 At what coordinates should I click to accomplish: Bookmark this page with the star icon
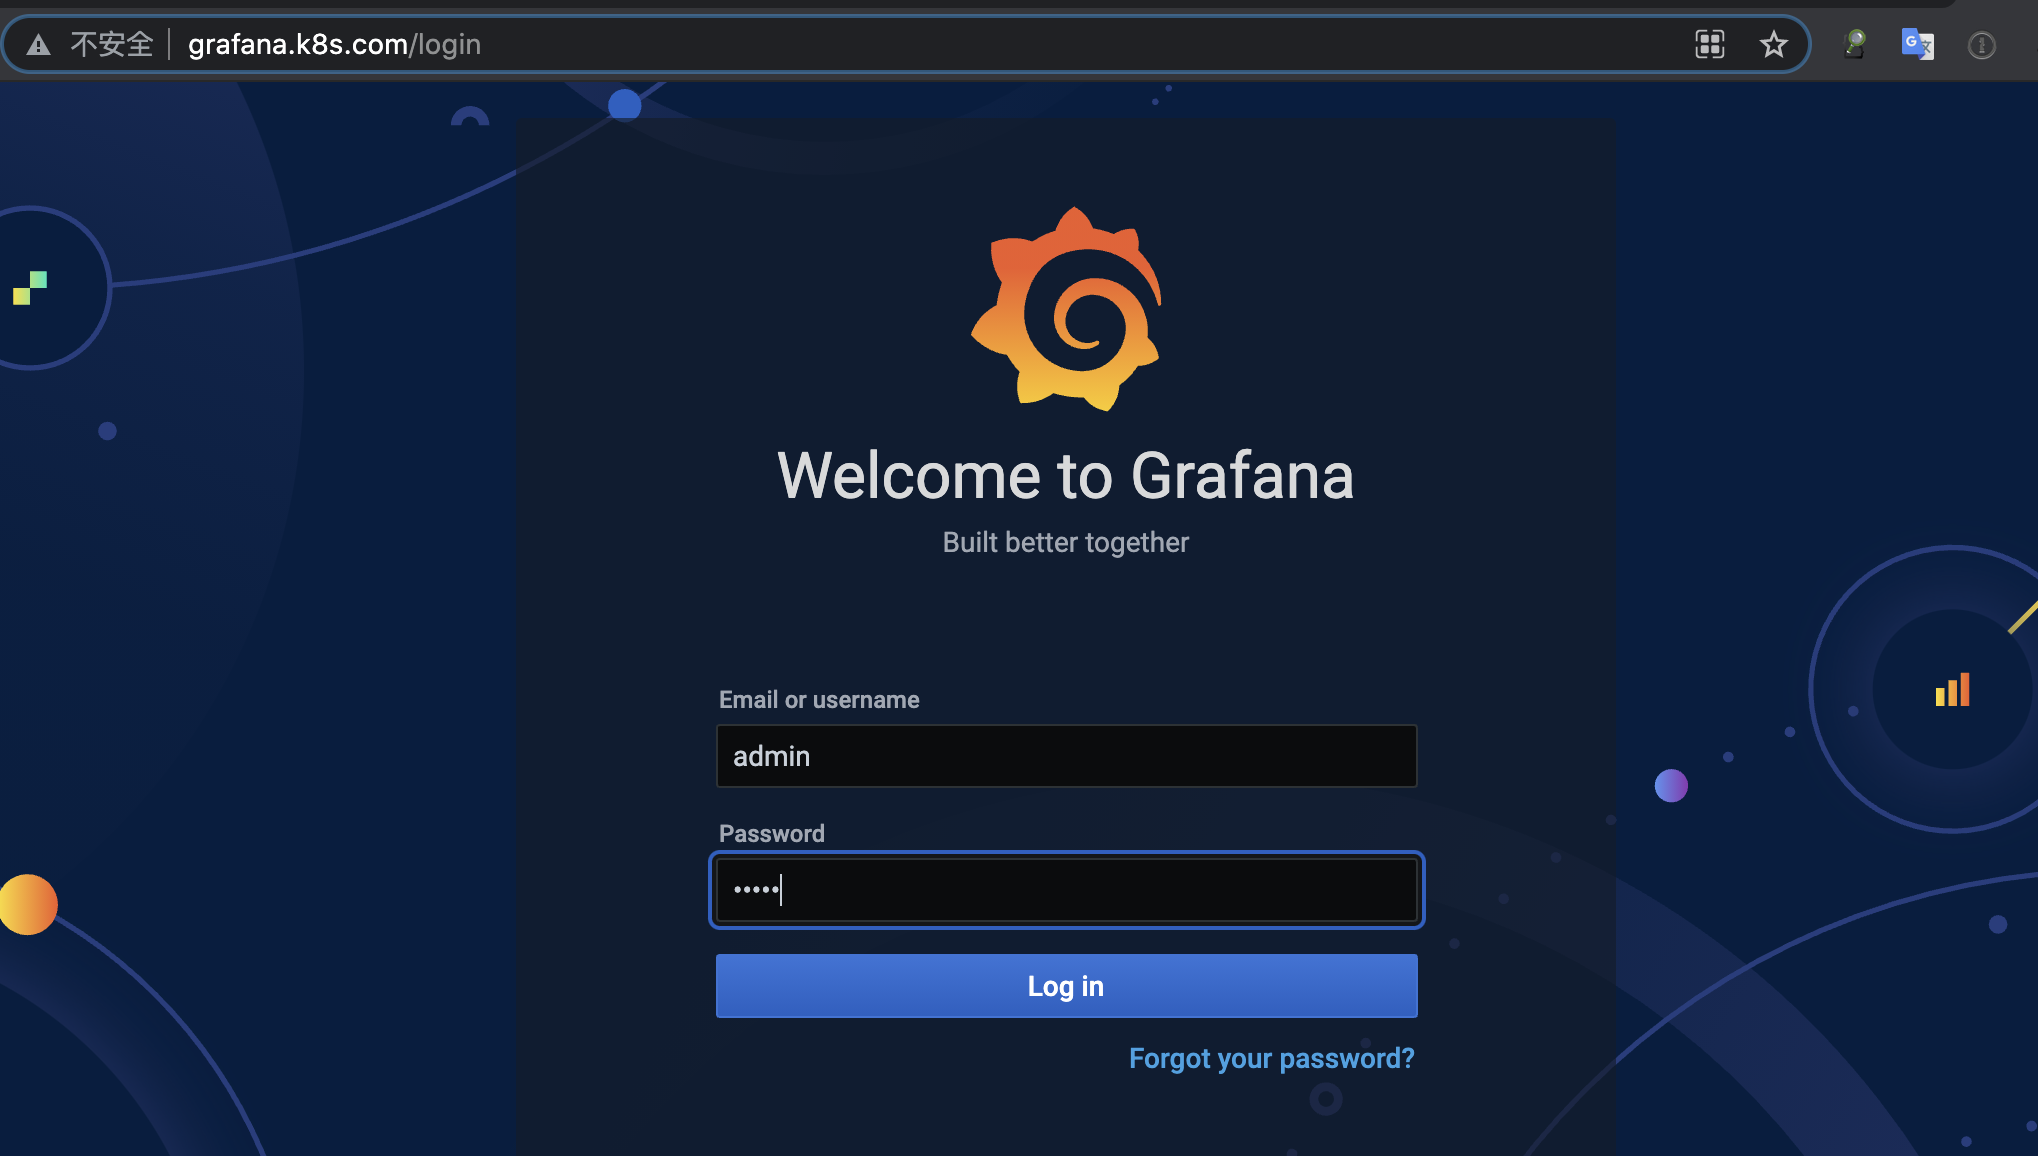point(1773,44)
